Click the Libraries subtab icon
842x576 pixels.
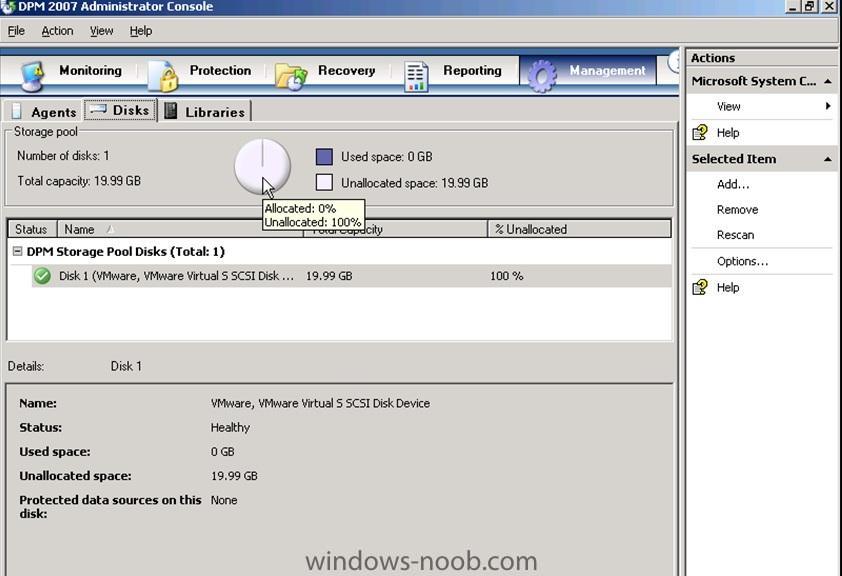pos(170,111)
